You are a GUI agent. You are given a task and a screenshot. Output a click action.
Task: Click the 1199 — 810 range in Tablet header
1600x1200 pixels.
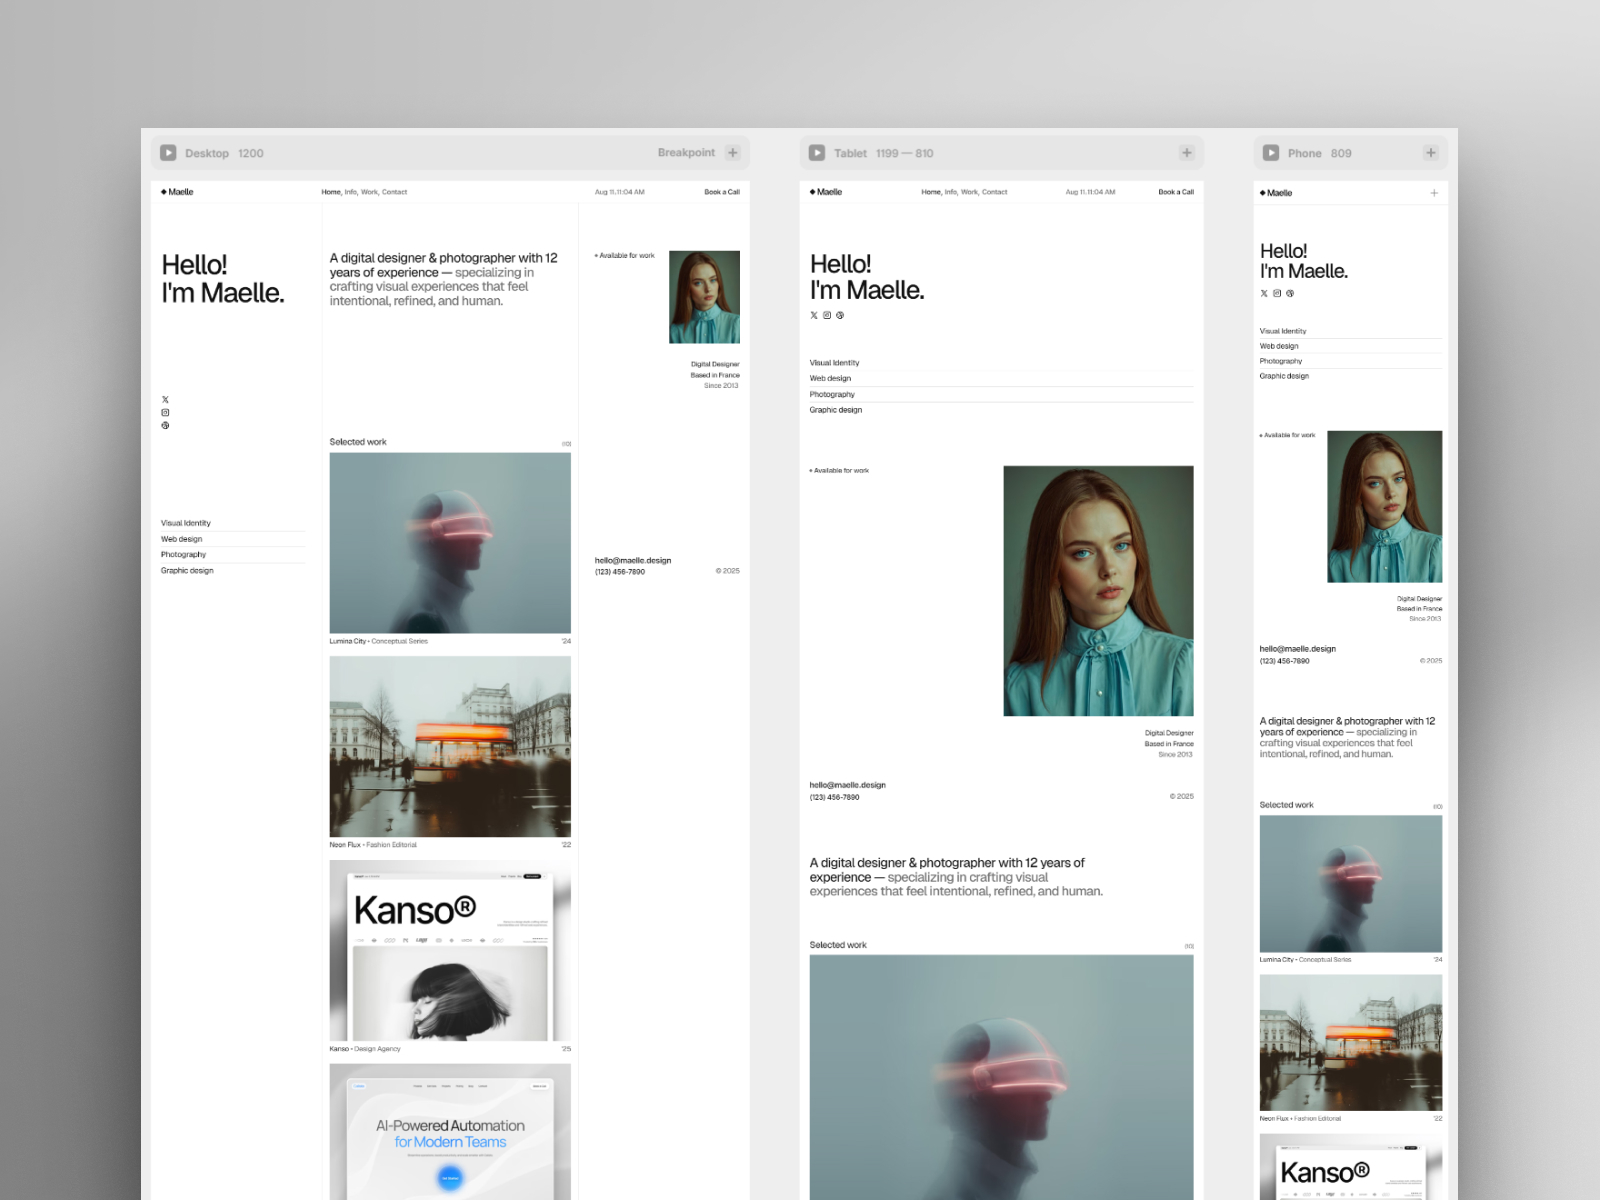[x=905, y=153]
